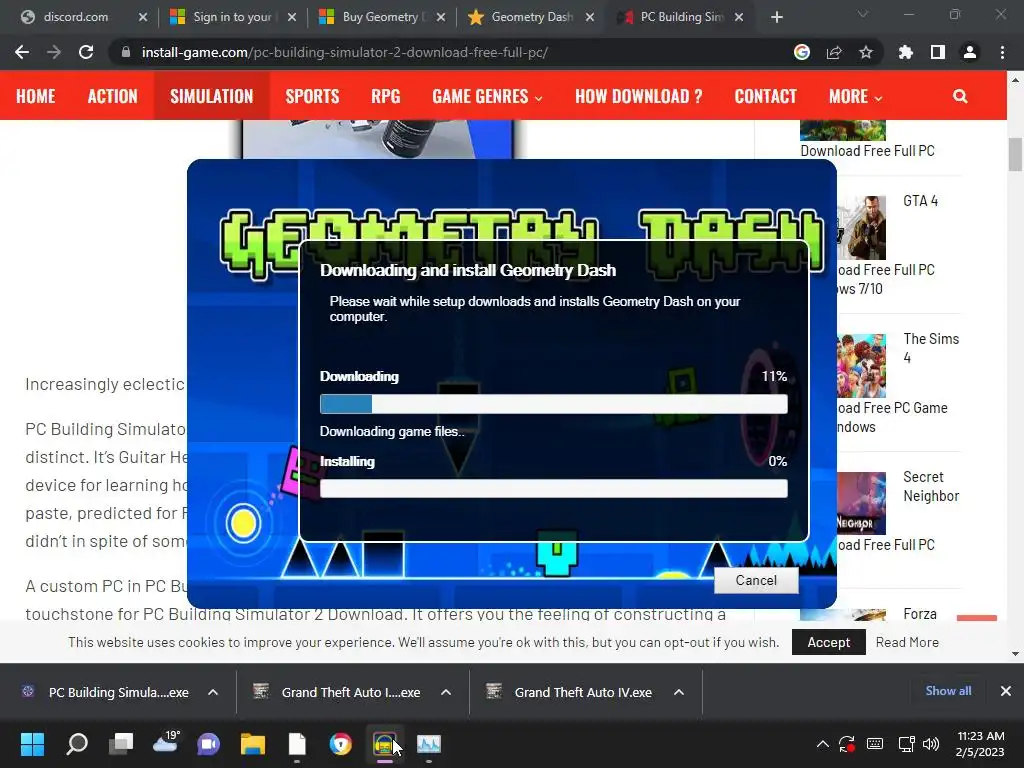Open the GTA 4 sidebar link
The width and height of the screenshot is (1024, 768).
pos(920,201)
